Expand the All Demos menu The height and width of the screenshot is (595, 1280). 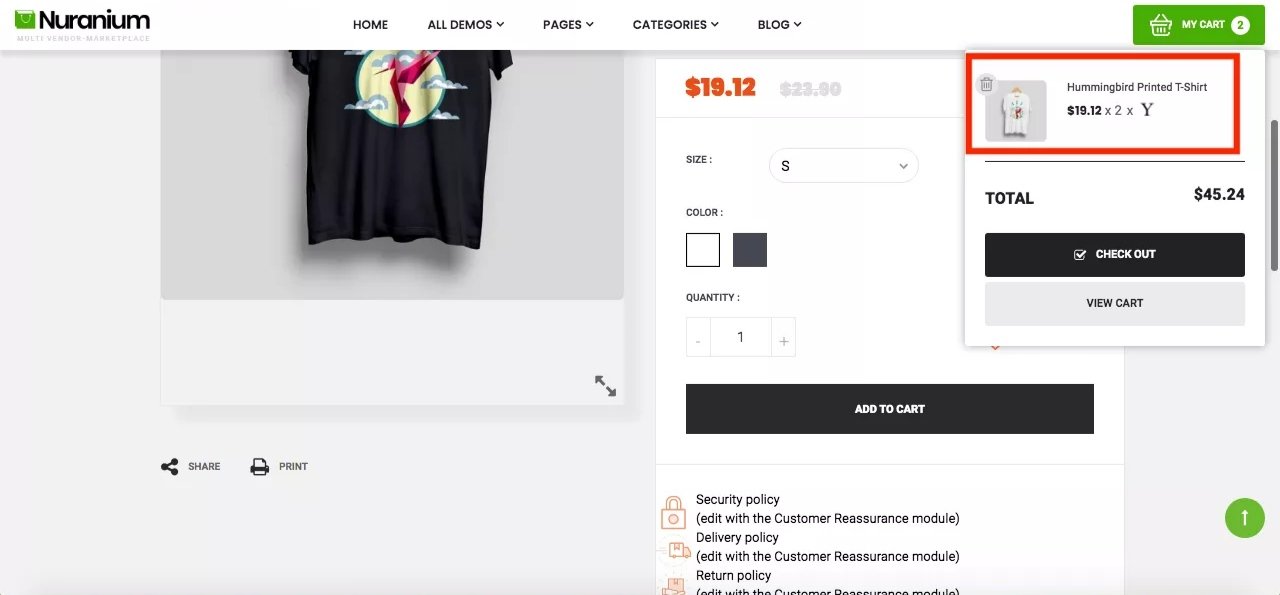point(465,25)
